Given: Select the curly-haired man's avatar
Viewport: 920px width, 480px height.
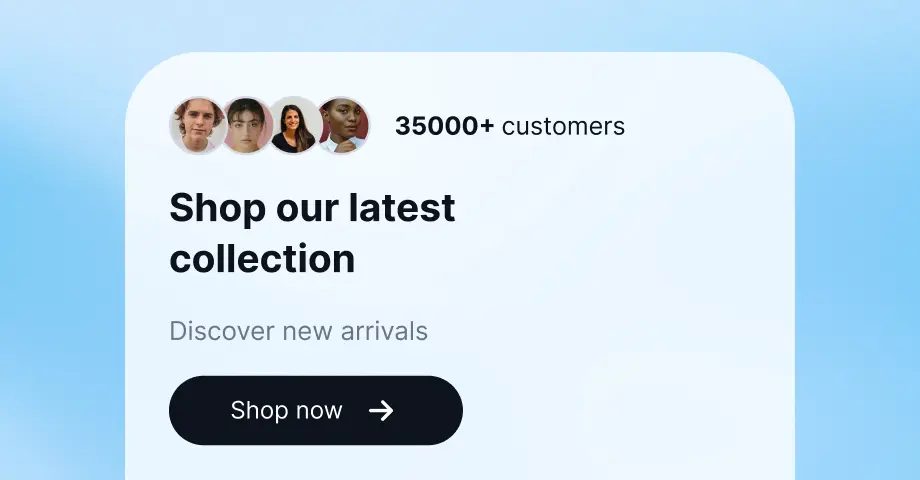Looking at the screenshot, I should pyautogui.click(x=197, y=126).
